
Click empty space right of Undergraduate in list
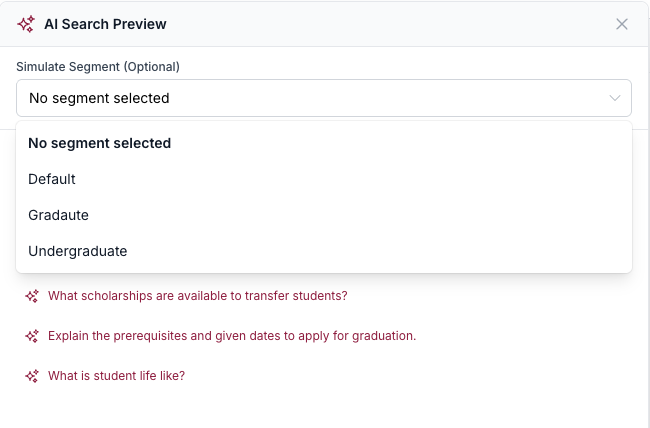400,251
